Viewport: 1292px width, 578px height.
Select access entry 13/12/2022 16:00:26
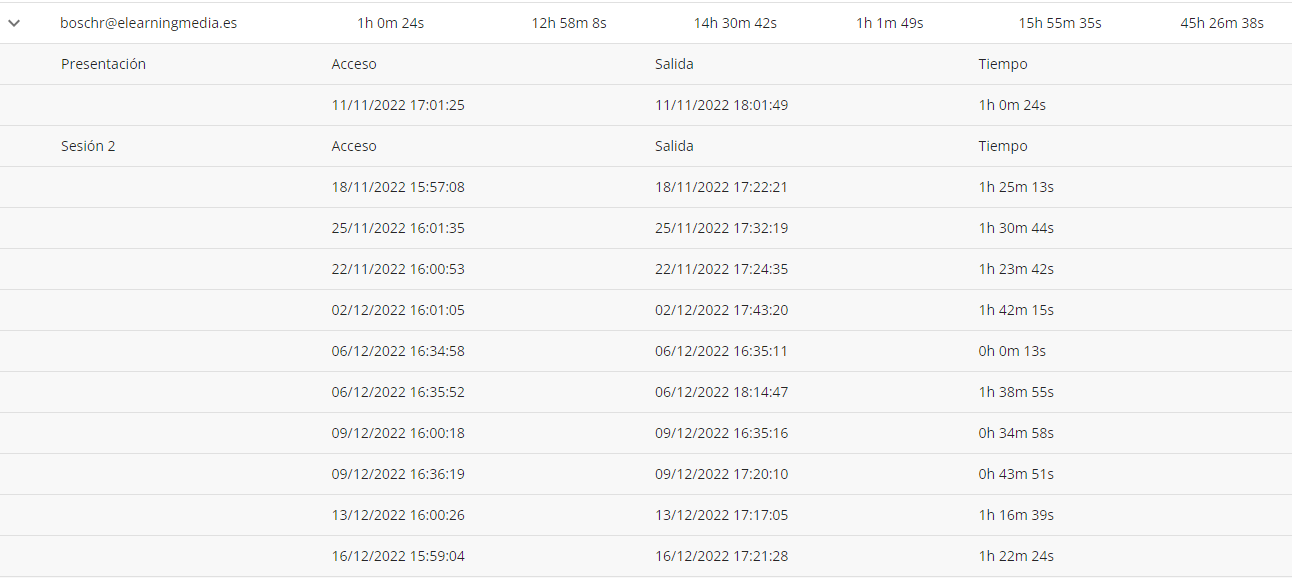tap(398, 515)
